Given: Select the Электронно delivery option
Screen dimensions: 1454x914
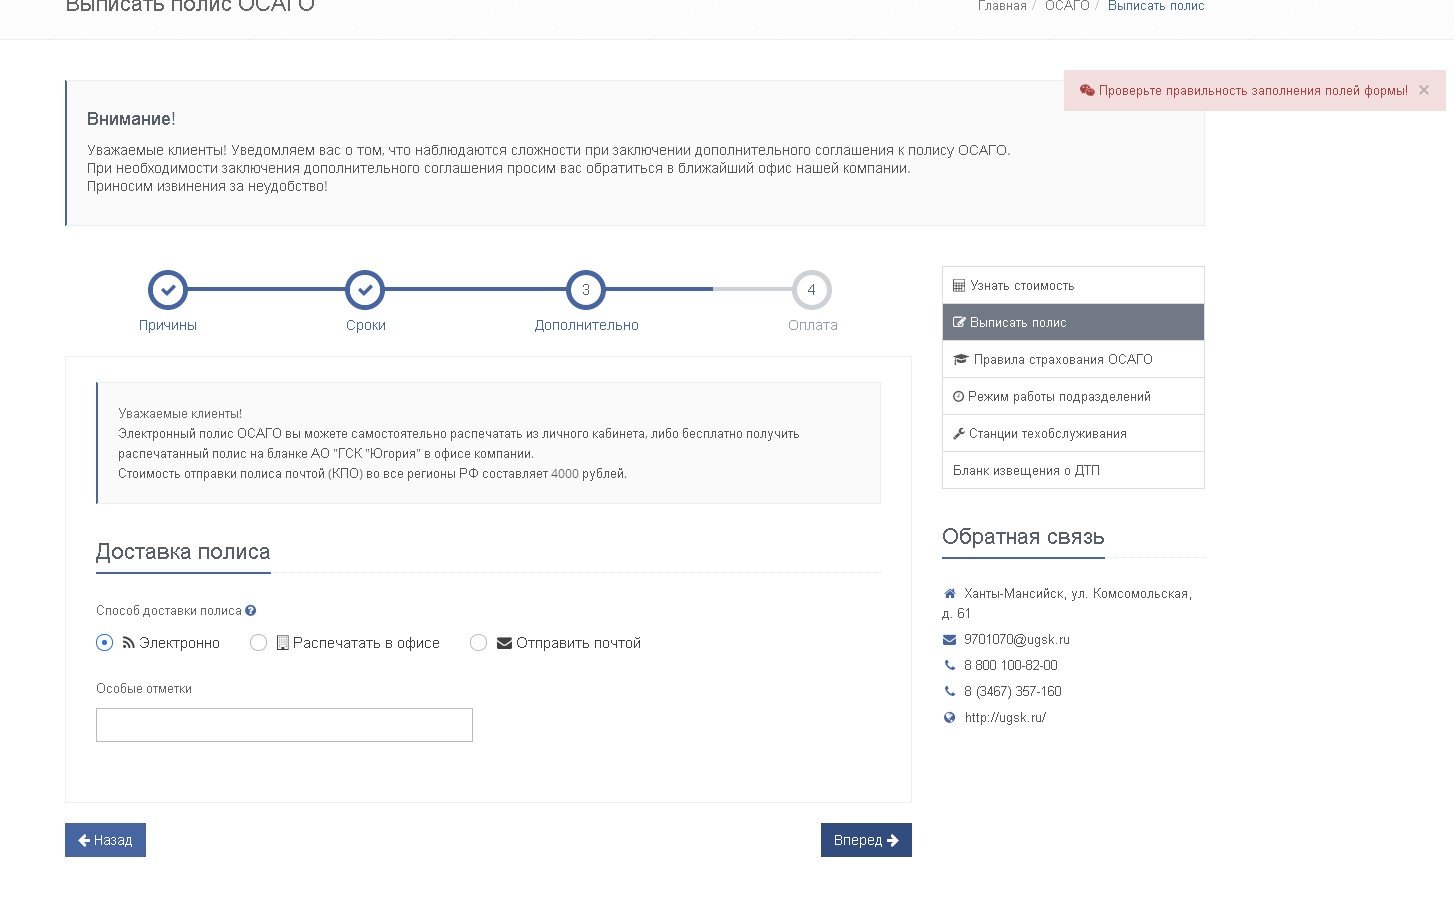Looking at the screenshot, I should tap(104, 643).
